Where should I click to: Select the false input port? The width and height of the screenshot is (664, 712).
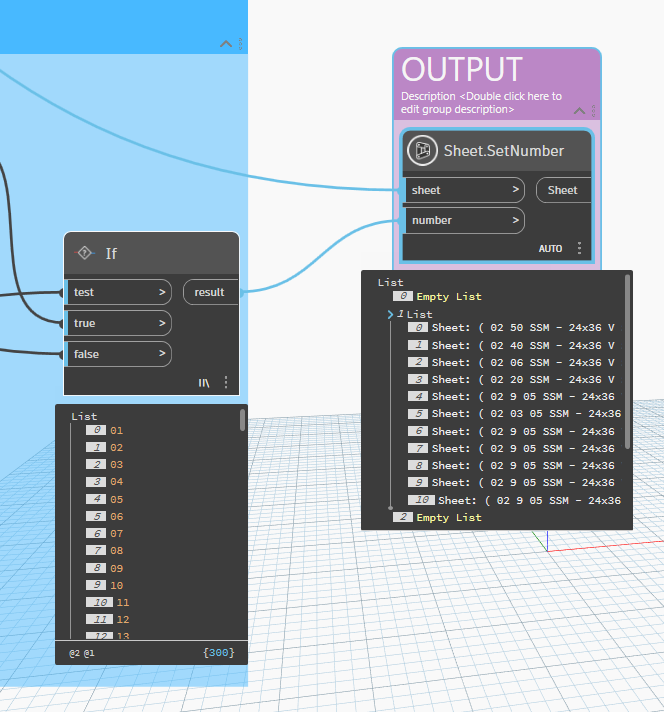click(119, 354)
